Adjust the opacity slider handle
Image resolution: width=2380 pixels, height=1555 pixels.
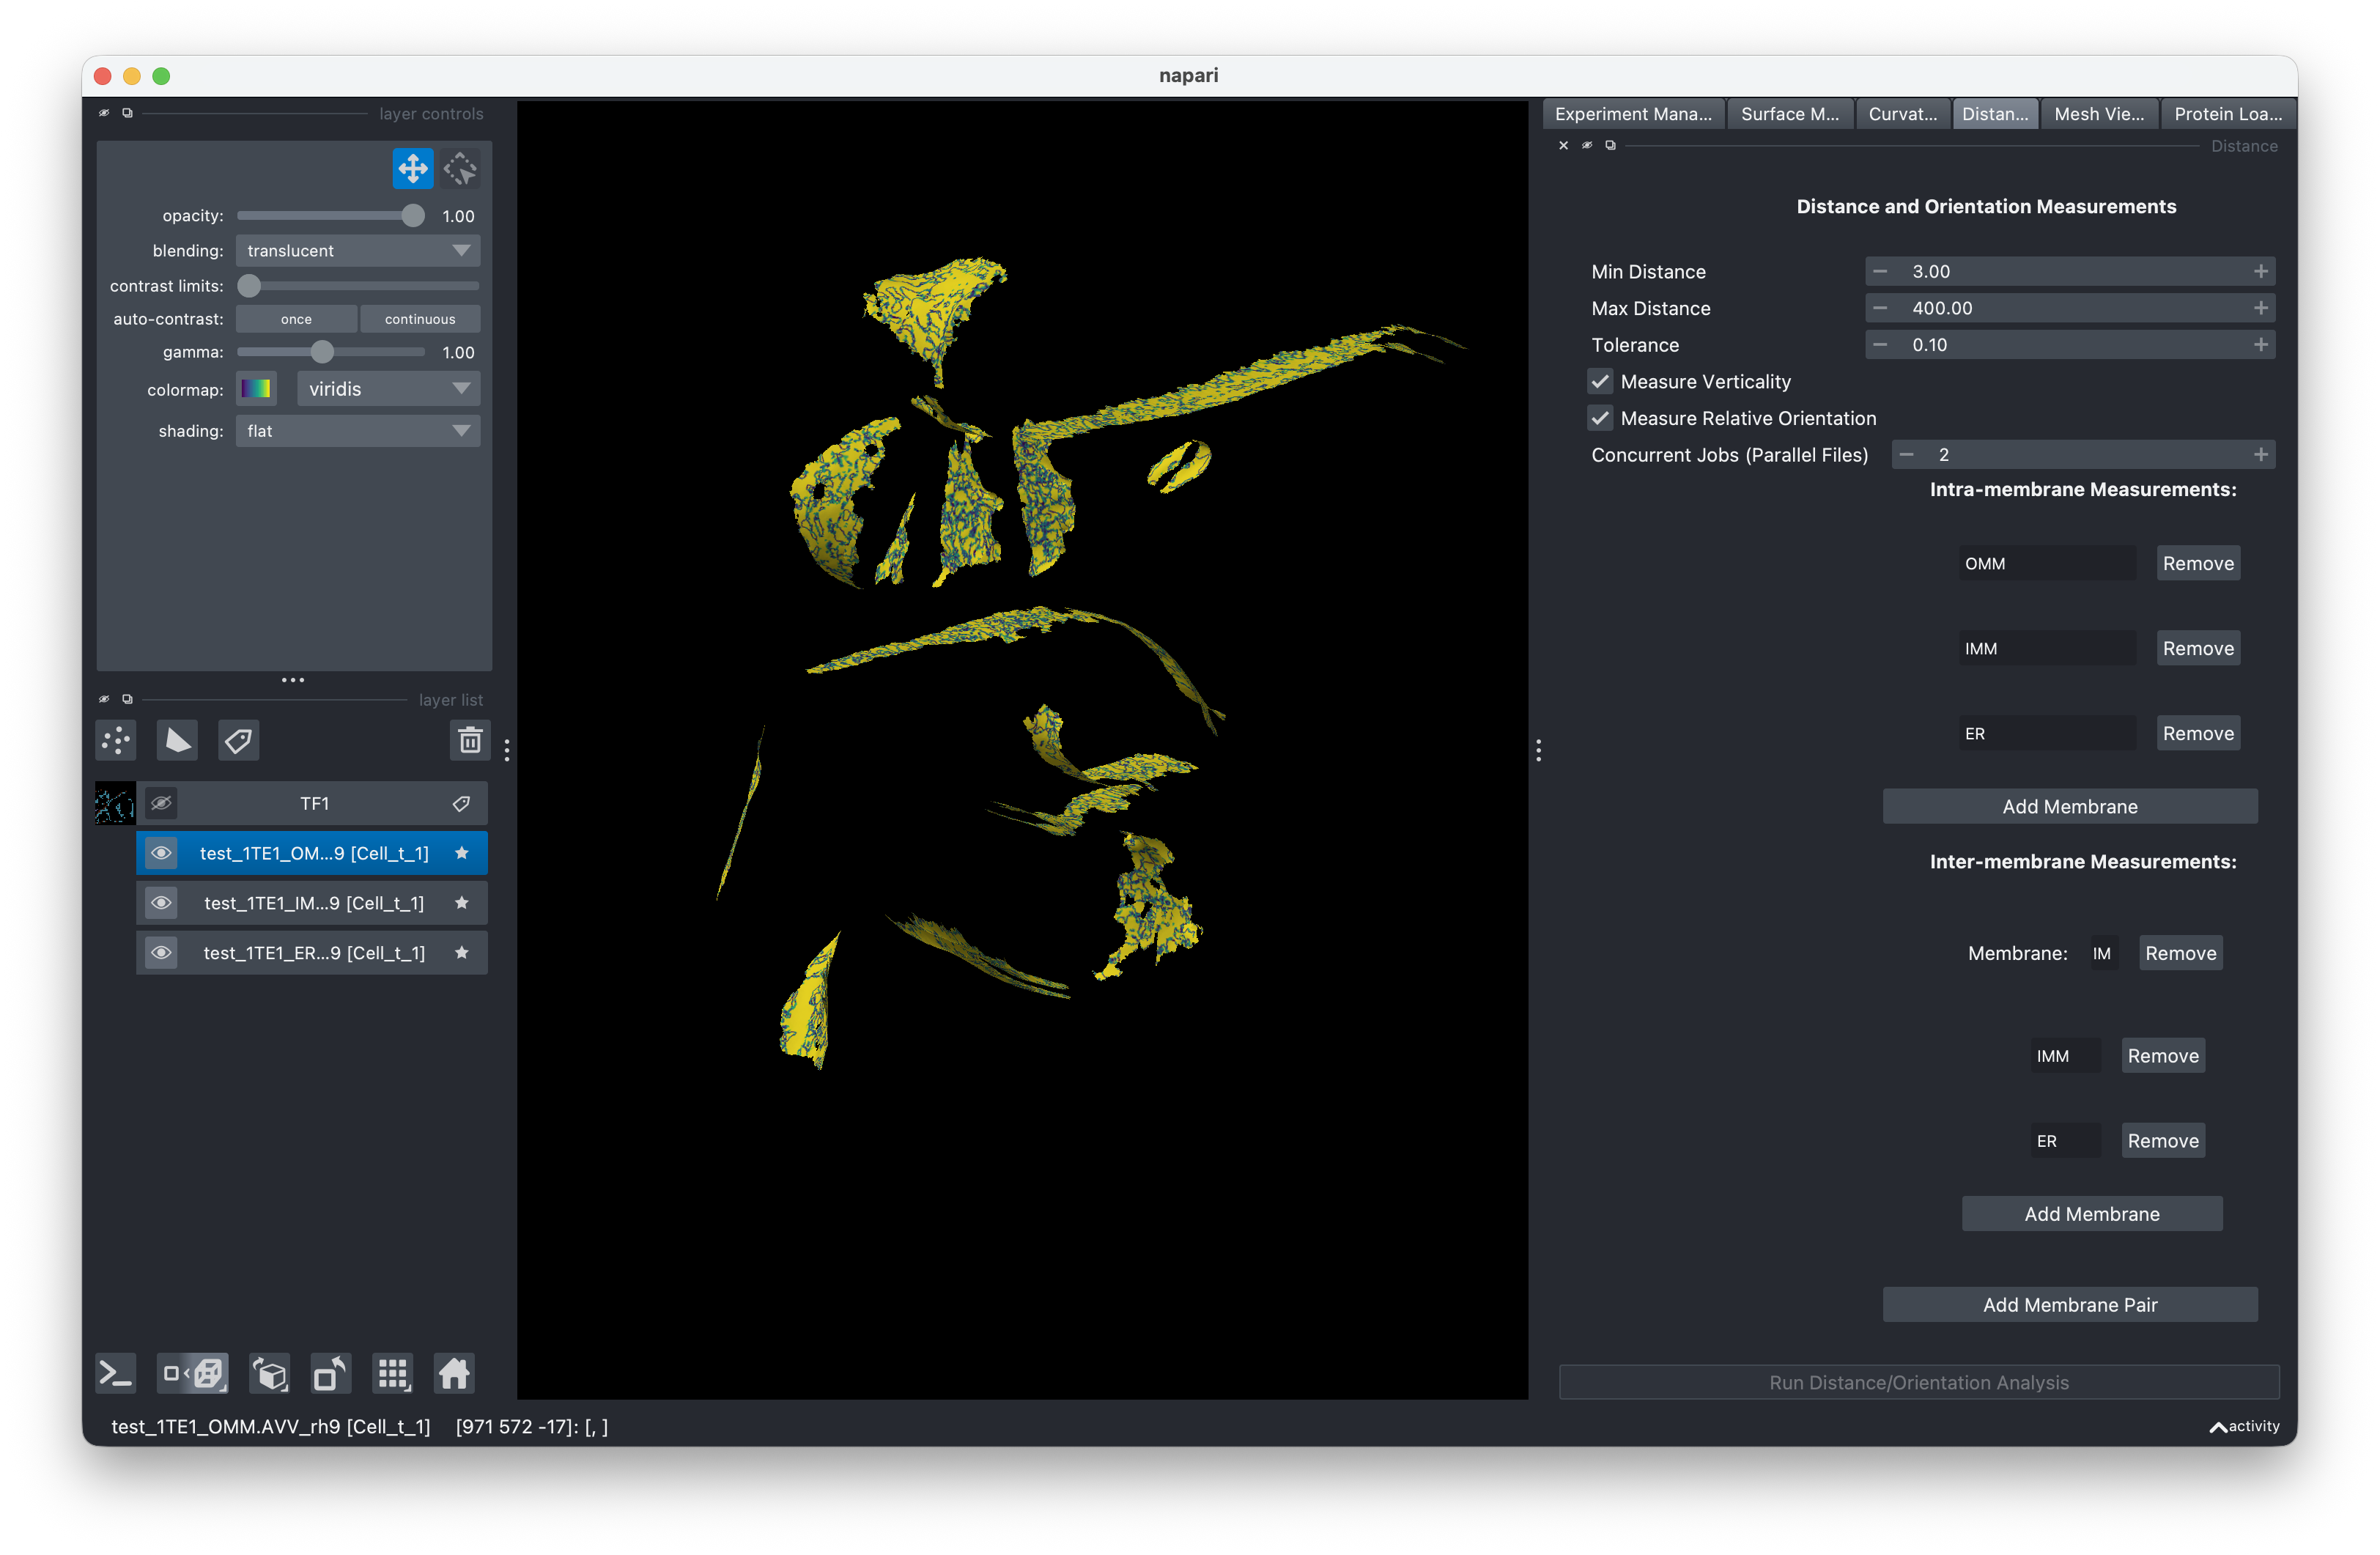(x=412, y=216)
